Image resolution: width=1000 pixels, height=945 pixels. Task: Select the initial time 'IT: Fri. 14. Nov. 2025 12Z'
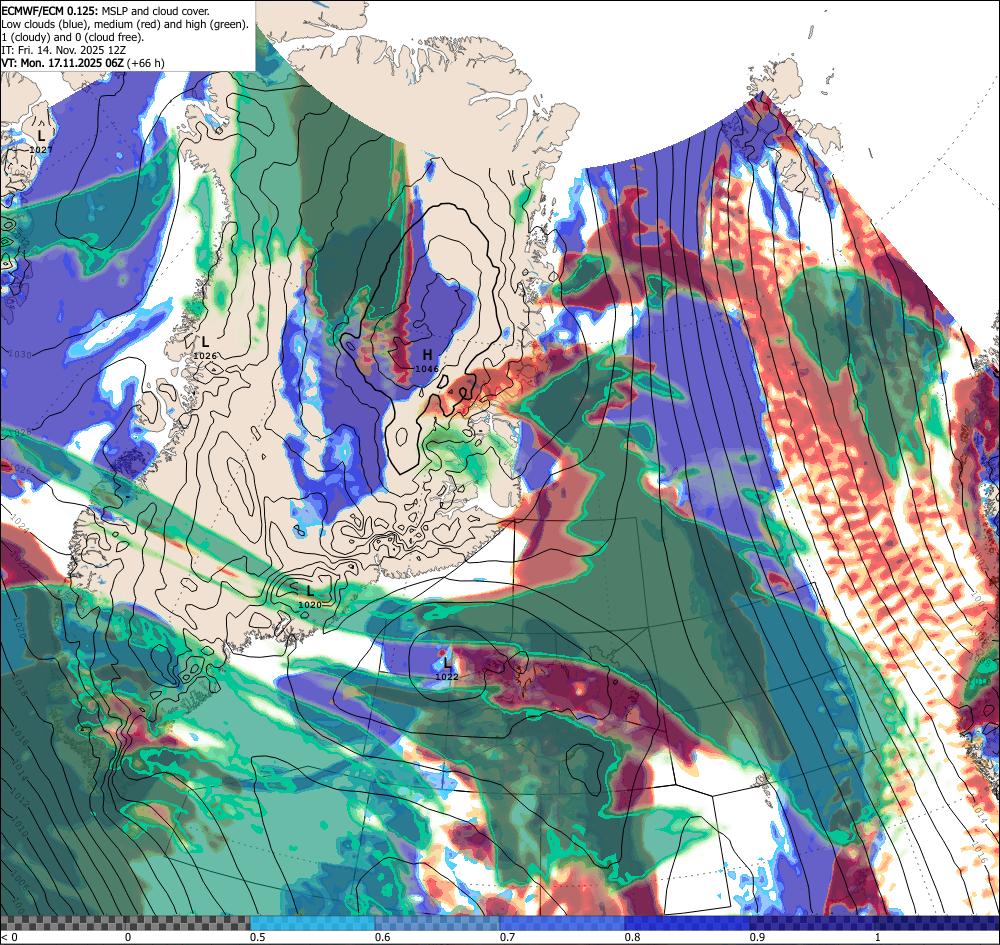click(x=63, y=50)
